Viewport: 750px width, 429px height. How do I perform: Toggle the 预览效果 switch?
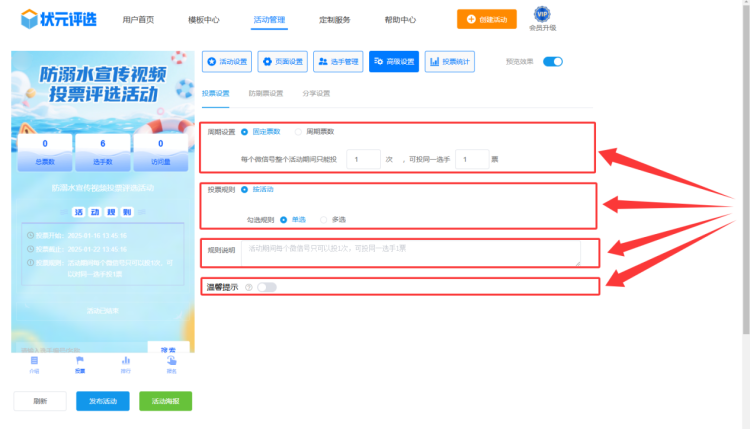pos(553,62)
